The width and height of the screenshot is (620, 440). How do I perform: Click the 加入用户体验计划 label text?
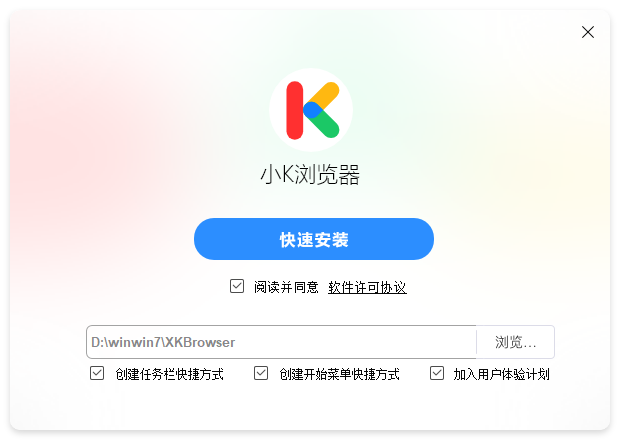coord(501,374)
